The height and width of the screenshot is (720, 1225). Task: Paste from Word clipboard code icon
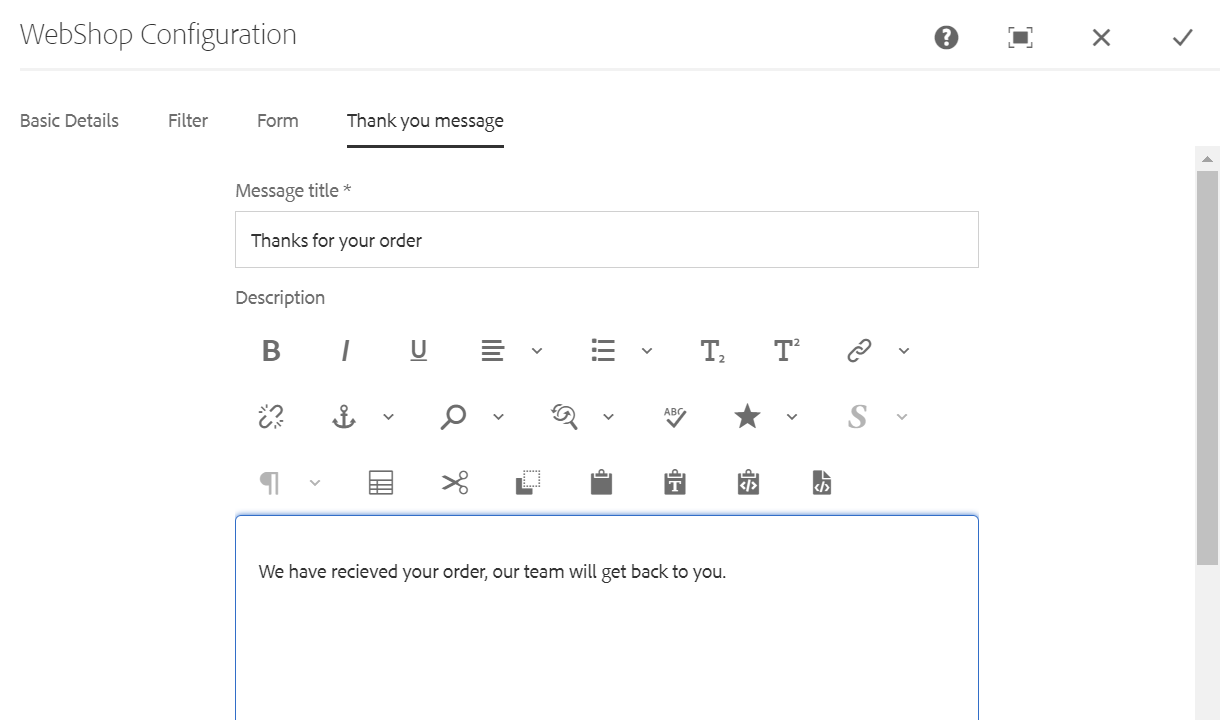748,483
